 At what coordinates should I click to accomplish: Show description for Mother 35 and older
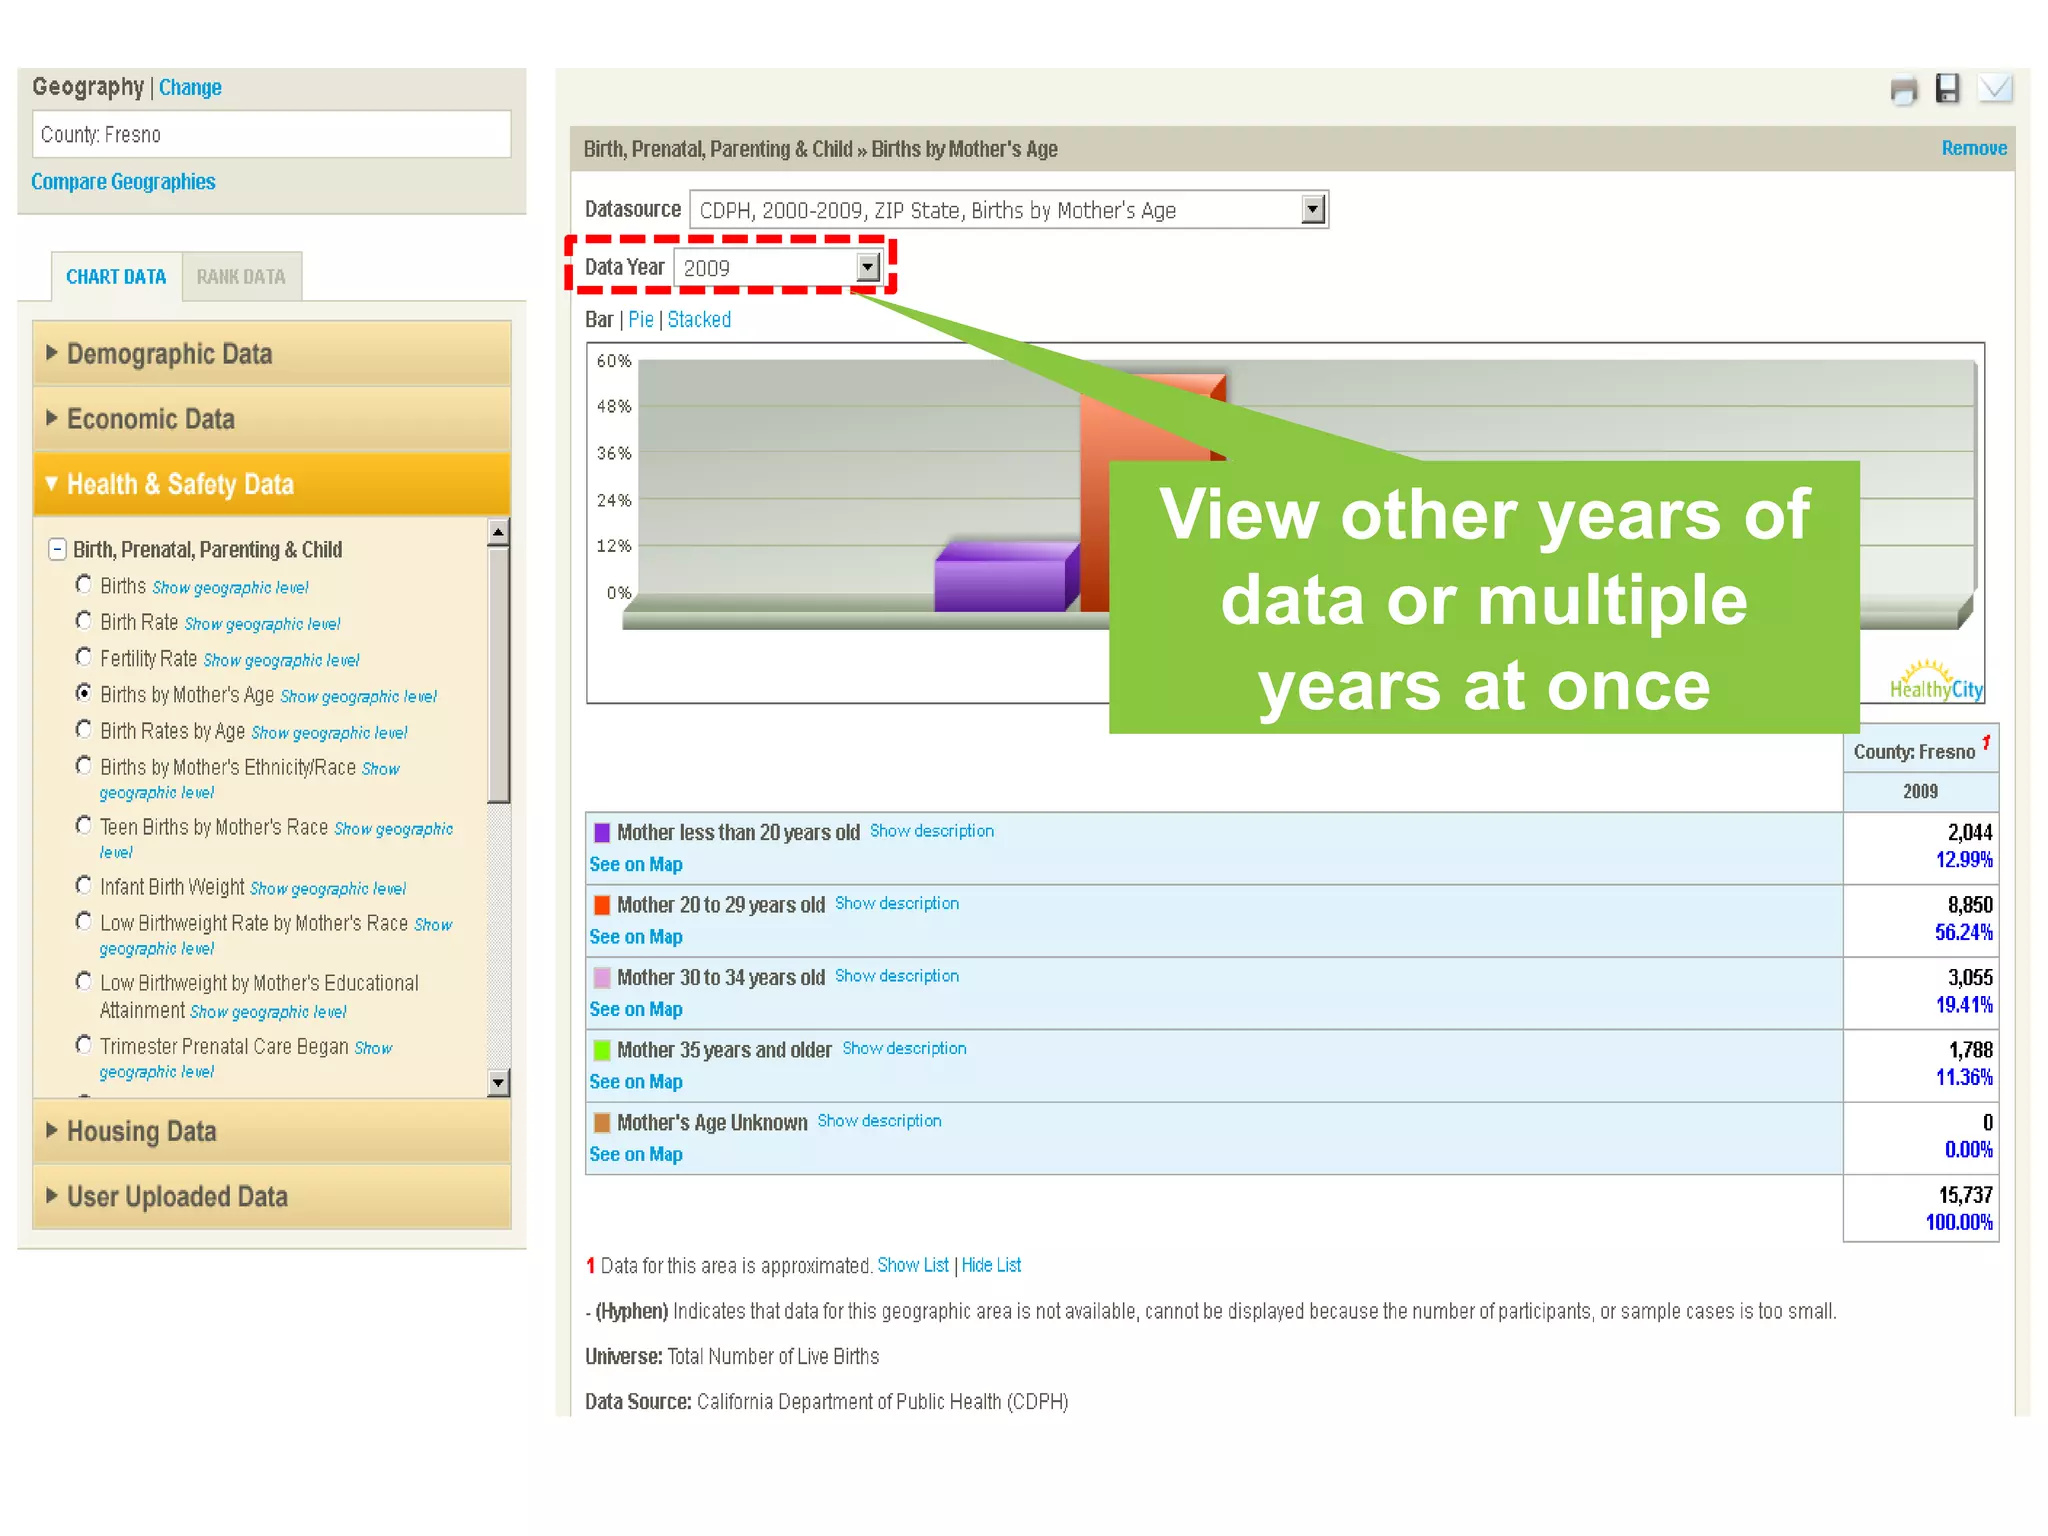(x=904, y=1048)
